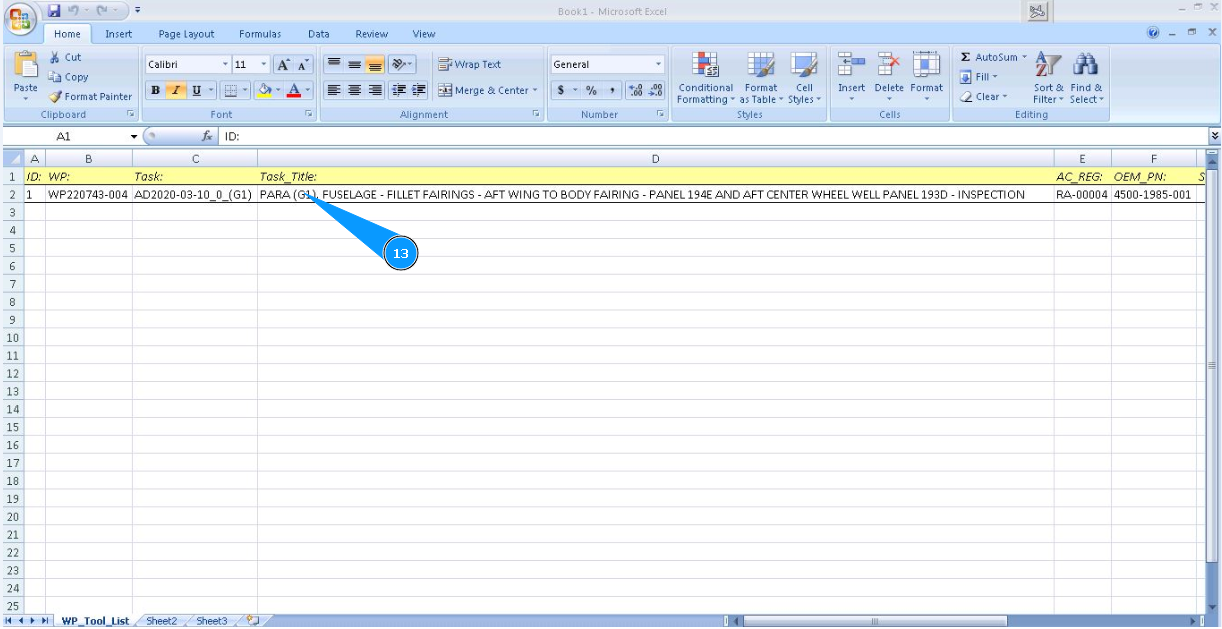Decrease font size with Shrink Font
Viewport: 1222px width, 629px height.
[x=303, y=64]
